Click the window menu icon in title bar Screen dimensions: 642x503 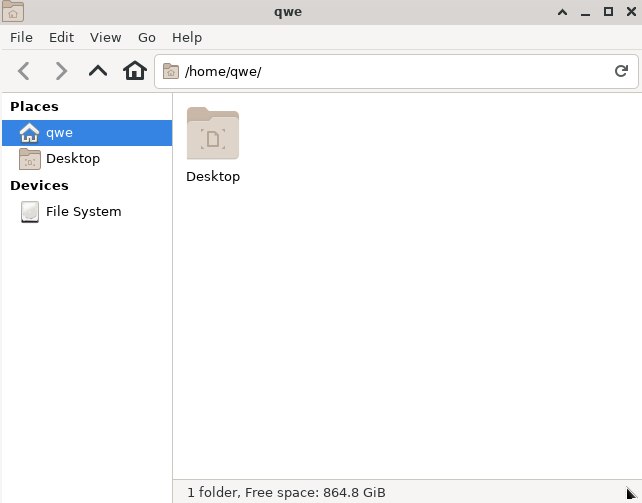[13, 11]
